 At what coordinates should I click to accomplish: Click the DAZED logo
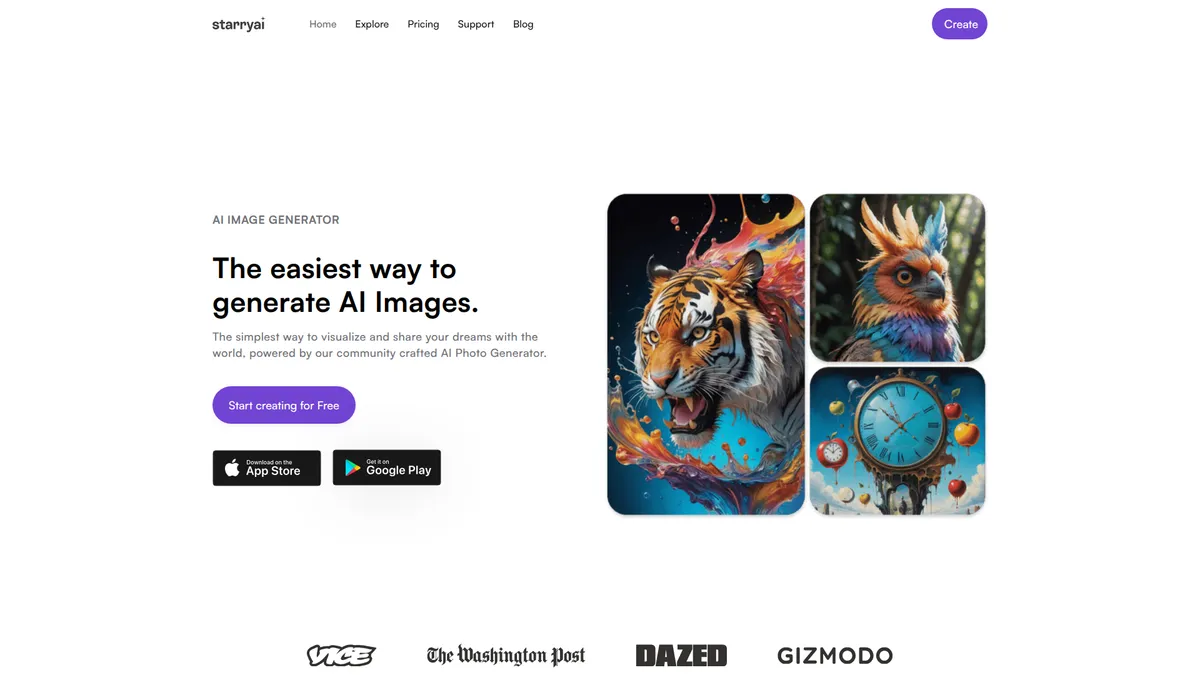681,656
